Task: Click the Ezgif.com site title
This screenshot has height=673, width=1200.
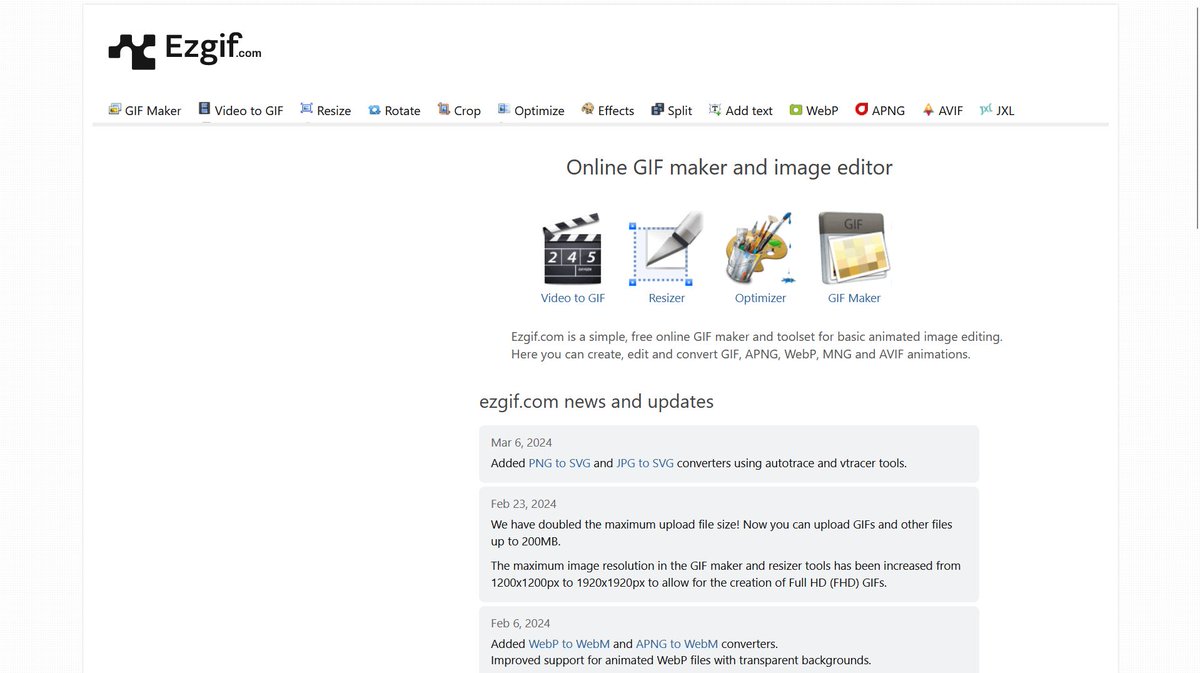Action: click(213, 49)
